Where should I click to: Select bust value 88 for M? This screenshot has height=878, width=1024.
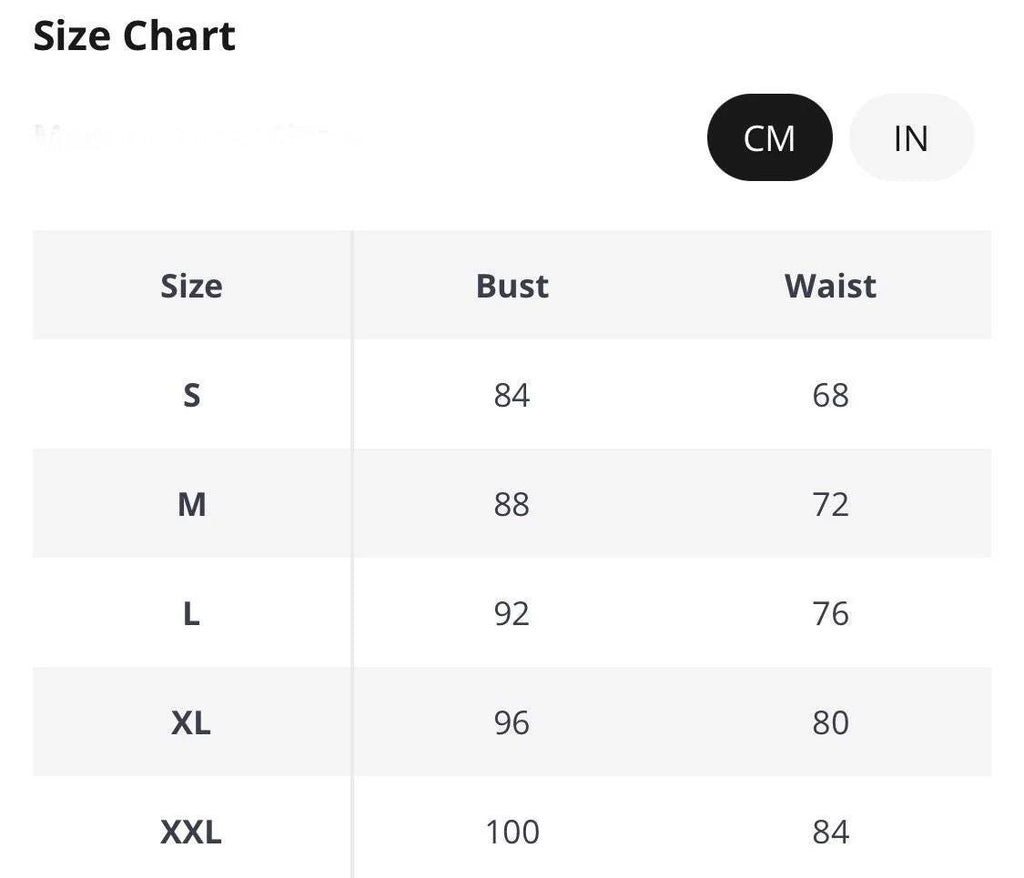point(512,504)
